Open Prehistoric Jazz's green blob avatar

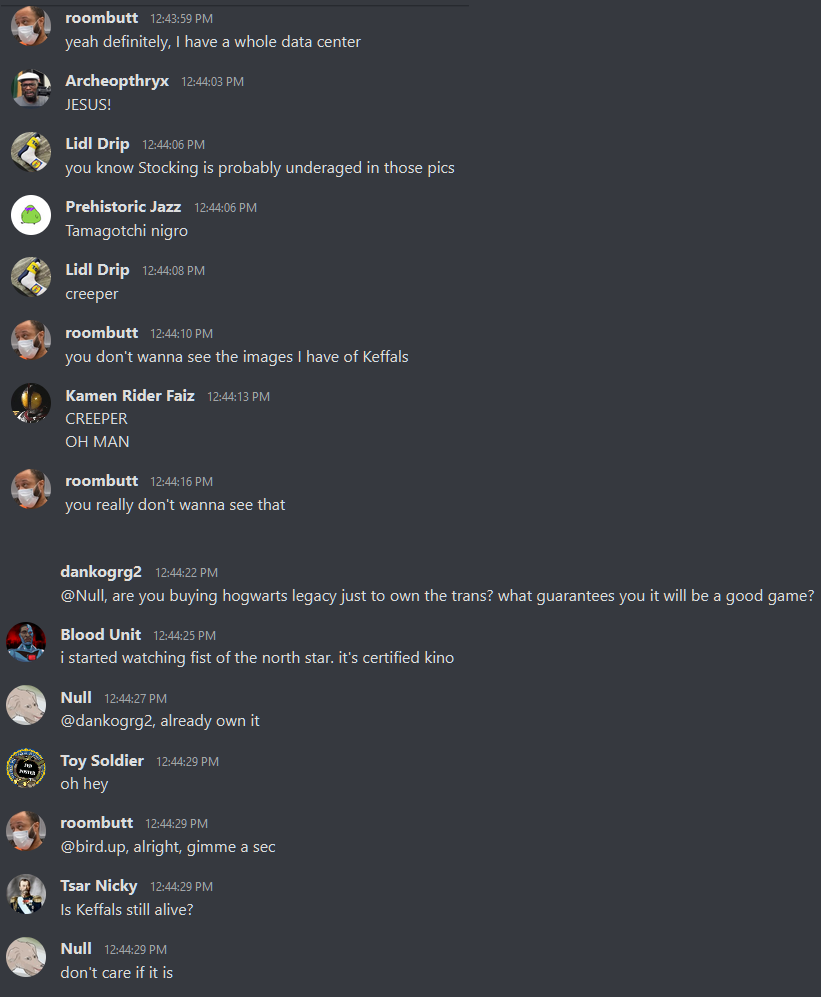coord(31,215)
